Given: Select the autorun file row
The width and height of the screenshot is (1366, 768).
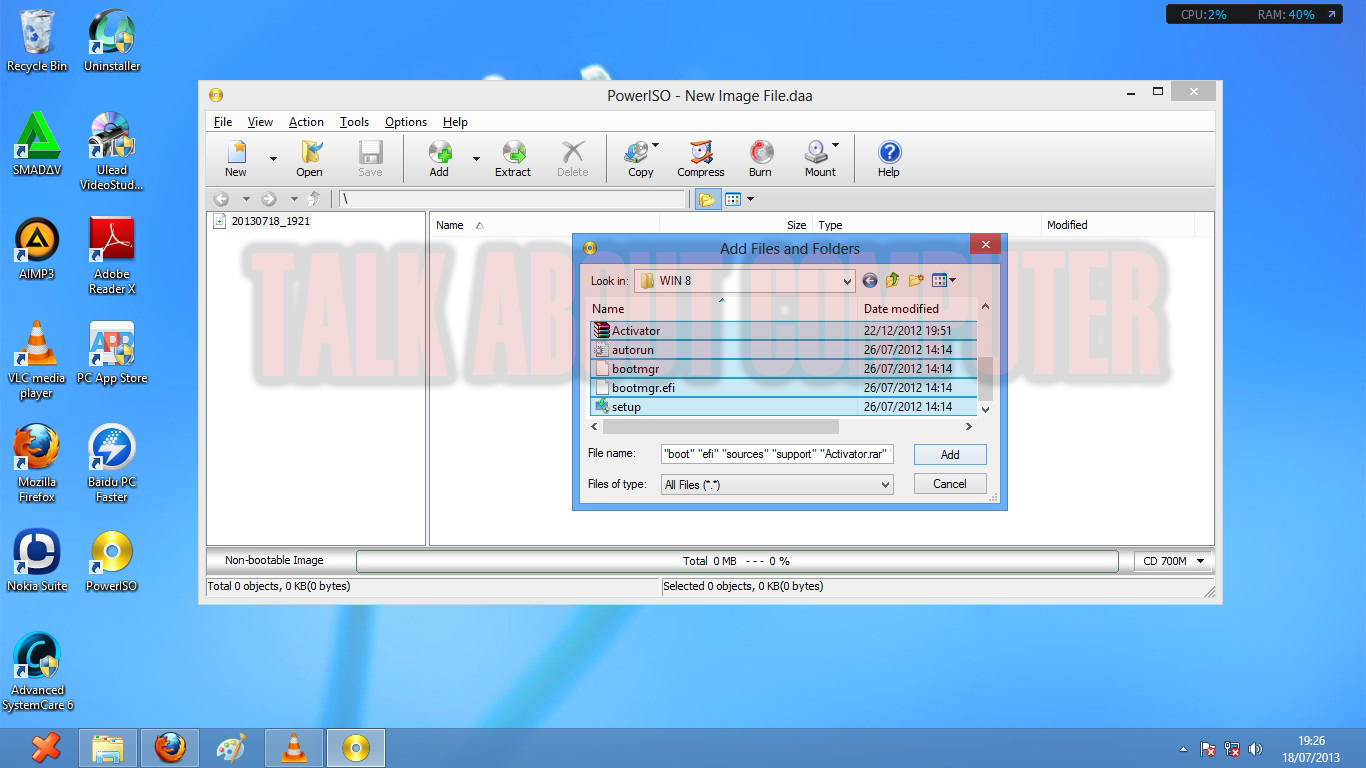Looking at the screenshot, I should pyautogui.click(x=783, y=350).
